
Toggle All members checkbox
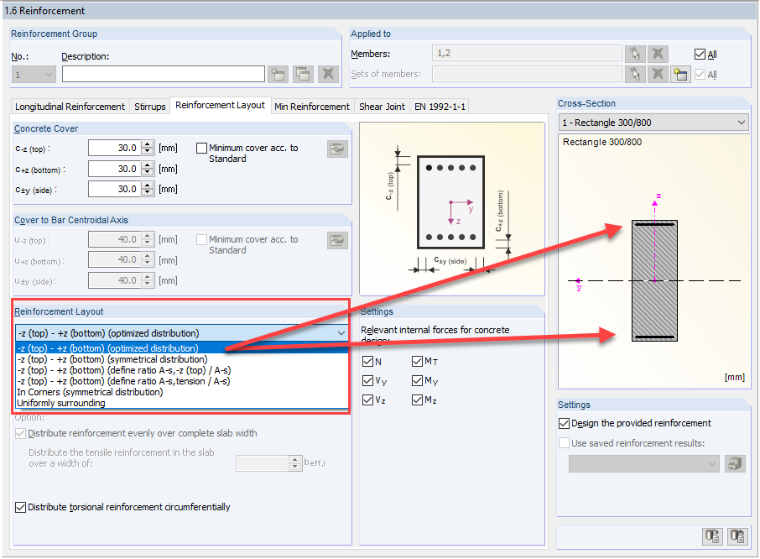[x=700, y=54]
